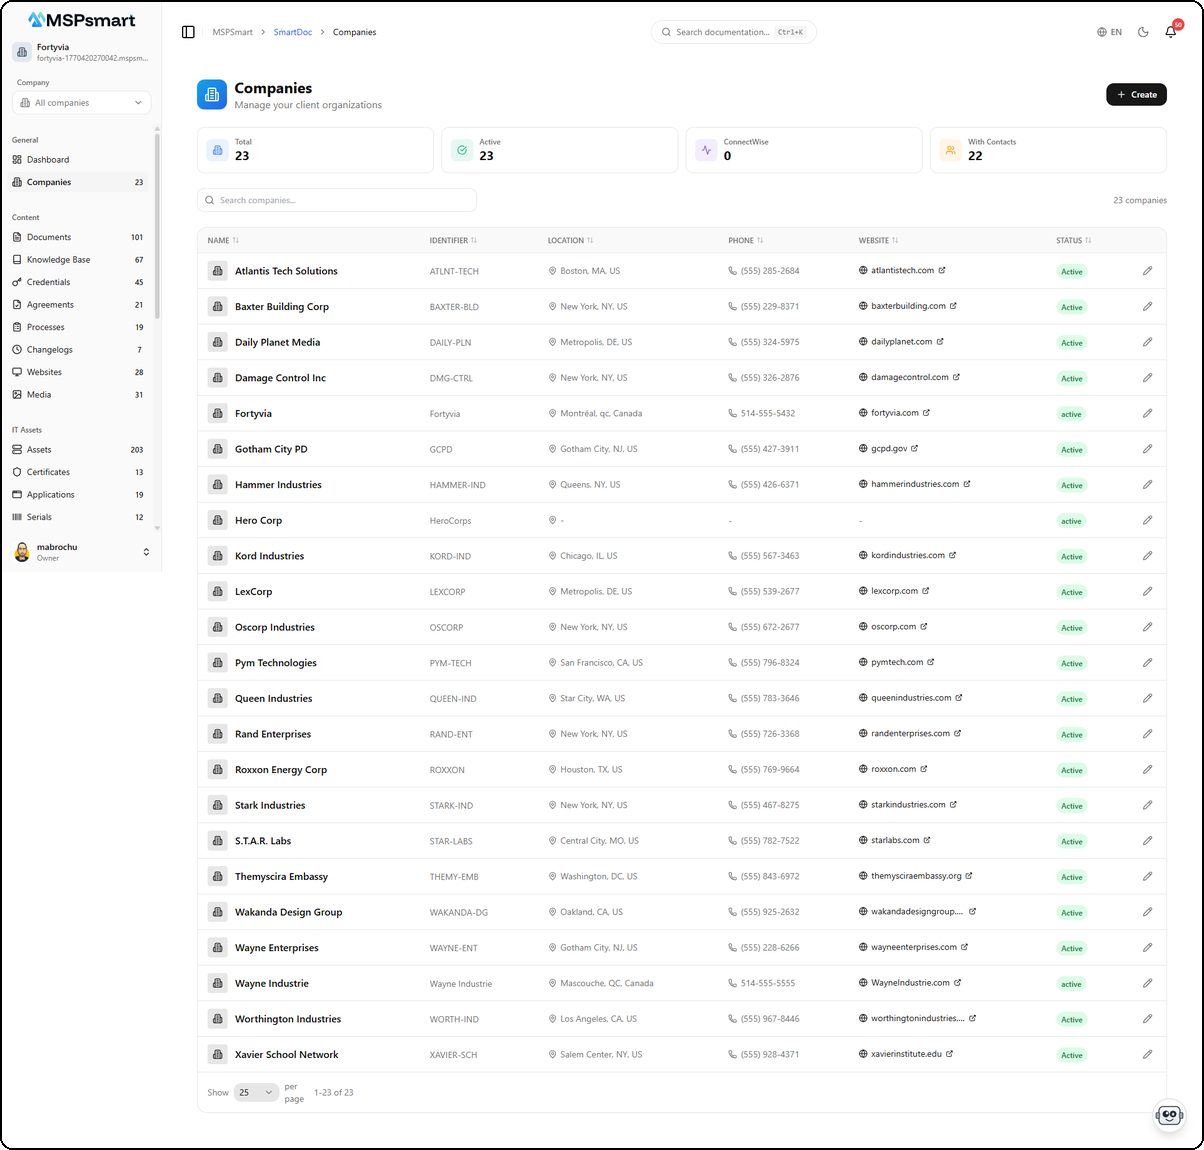Open SmartDoc from the breadcrumb
Screen dimensions: 1204x1150
point(293,31)
